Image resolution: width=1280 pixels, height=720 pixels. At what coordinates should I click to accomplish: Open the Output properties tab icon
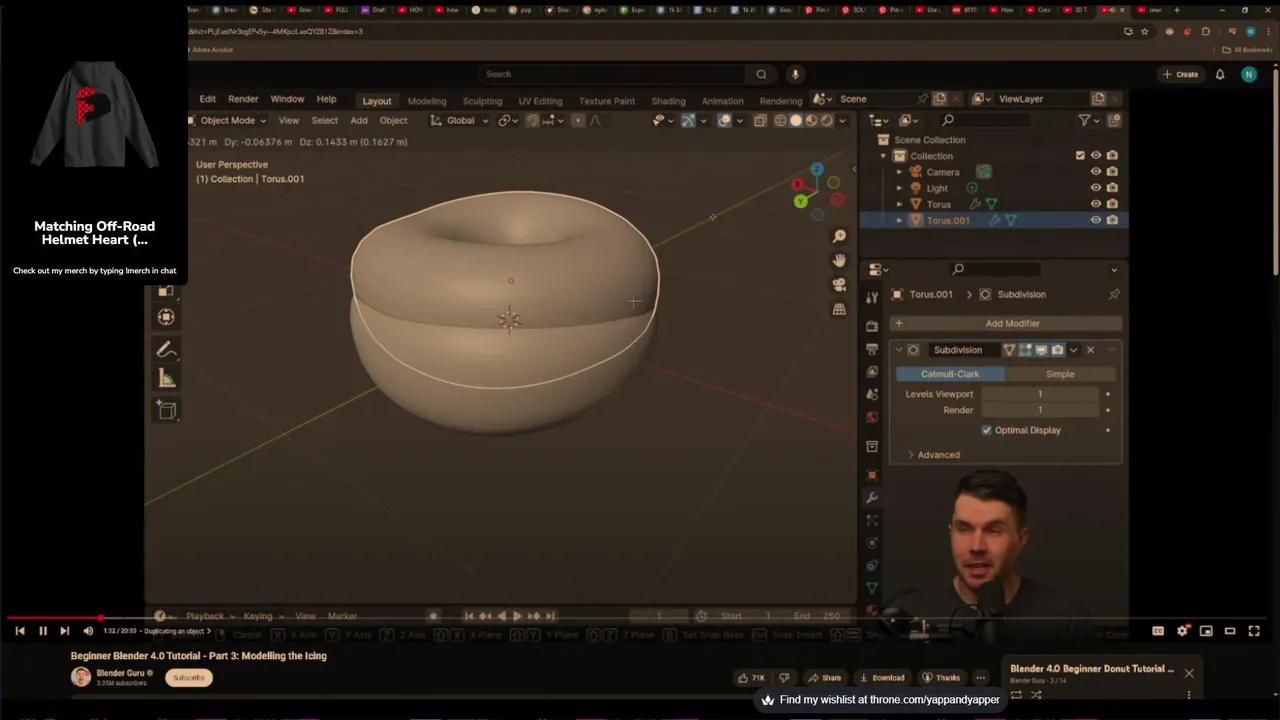coord(872,349)
